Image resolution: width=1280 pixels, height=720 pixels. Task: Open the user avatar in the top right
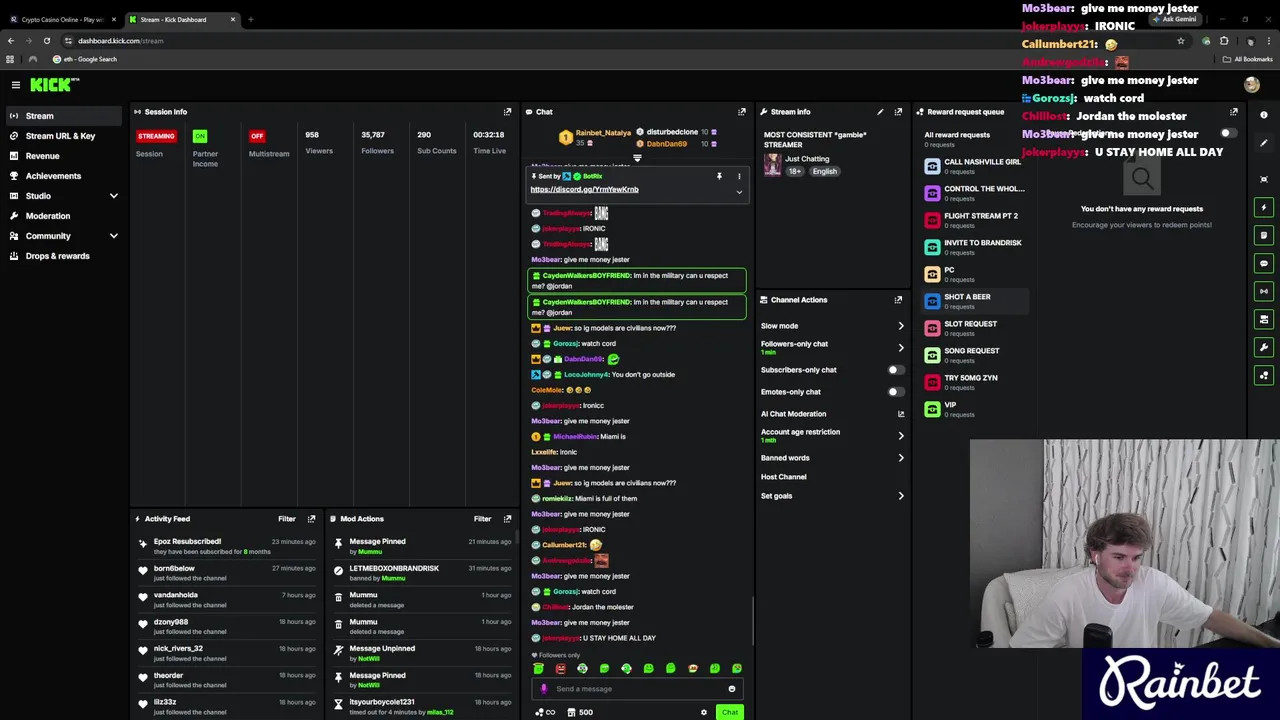pos(1251,86)
